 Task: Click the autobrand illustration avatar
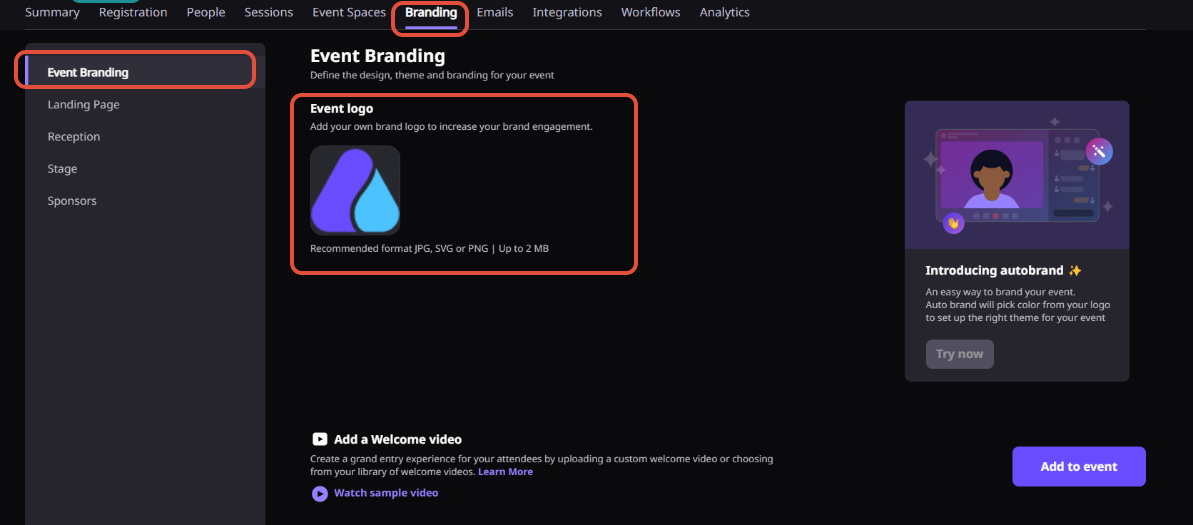pyautogui.click(x=991, y=180)
